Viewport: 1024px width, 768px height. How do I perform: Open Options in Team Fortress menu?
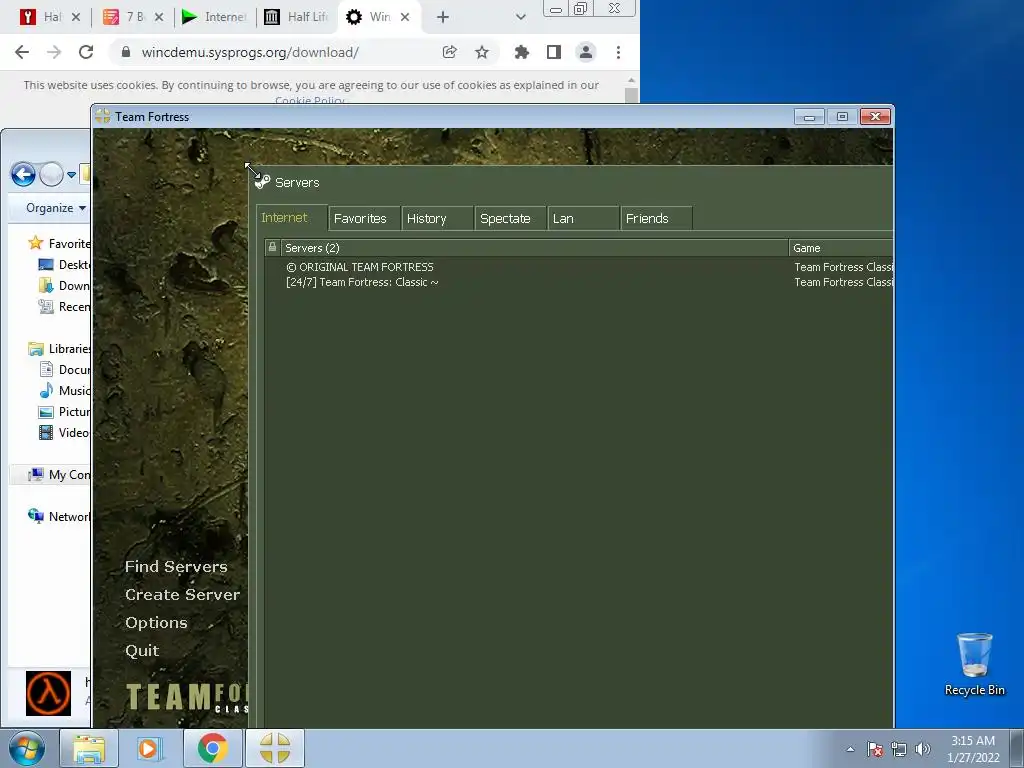pyautogui.click(x=156, y=623)
